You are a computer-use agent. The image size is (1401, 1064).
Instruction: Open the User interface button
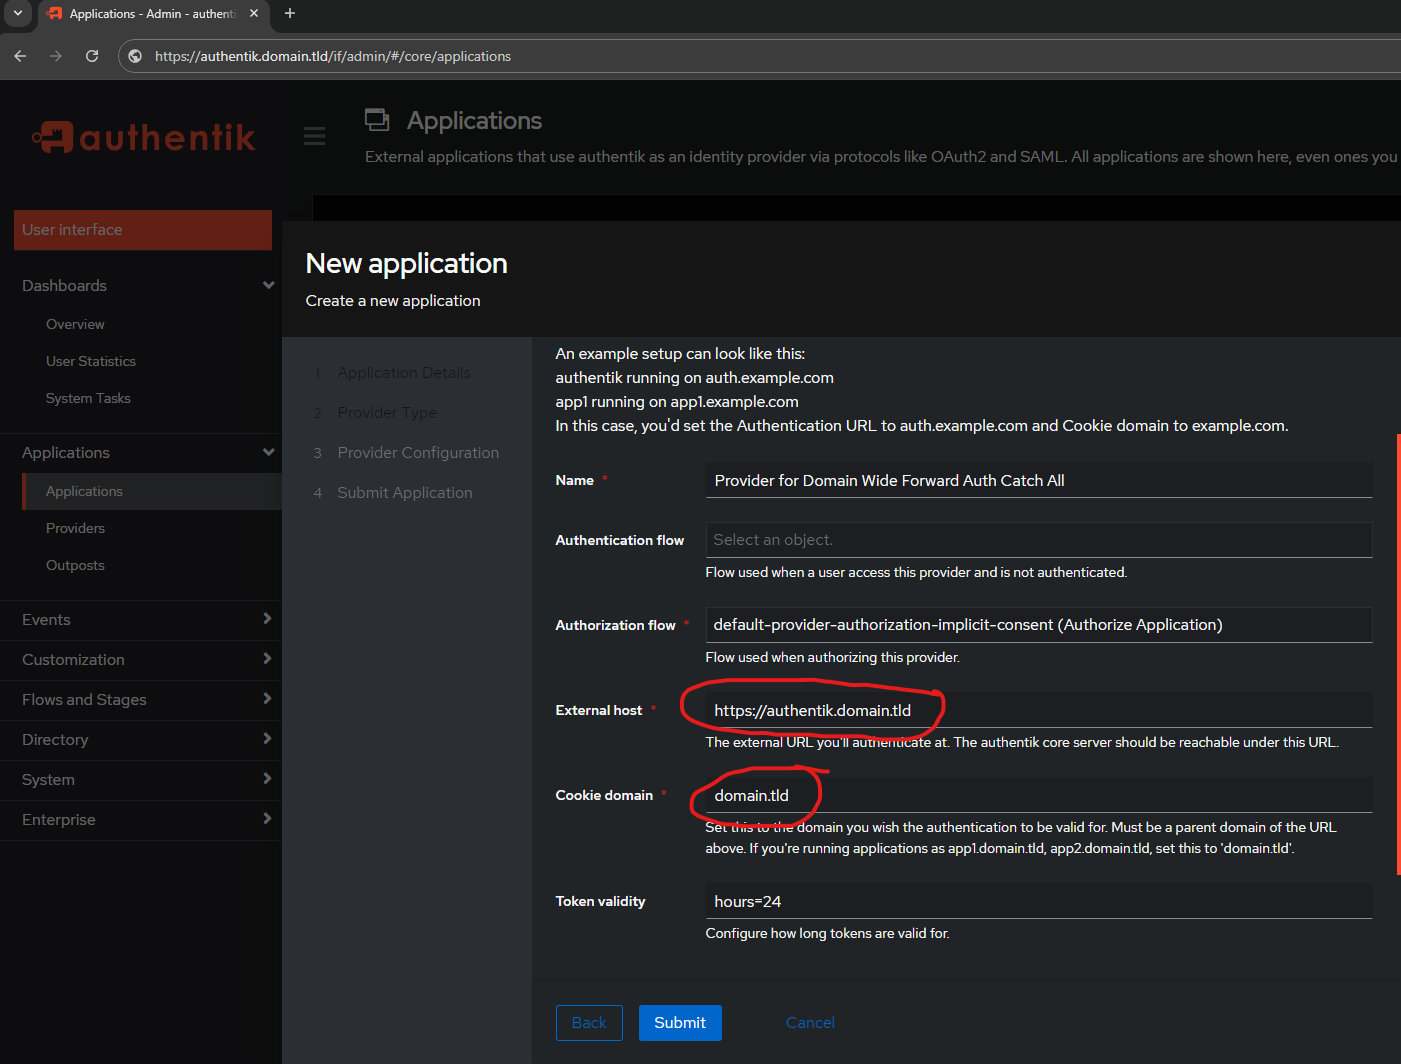143,230
